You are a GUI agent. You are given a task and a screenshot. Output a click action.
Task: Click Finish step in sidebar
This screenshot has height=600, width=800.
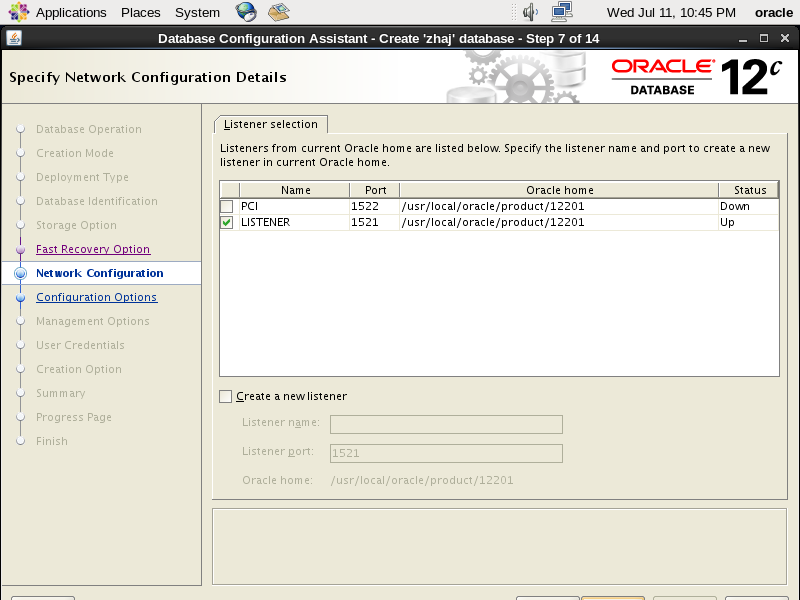coord(52,441)
